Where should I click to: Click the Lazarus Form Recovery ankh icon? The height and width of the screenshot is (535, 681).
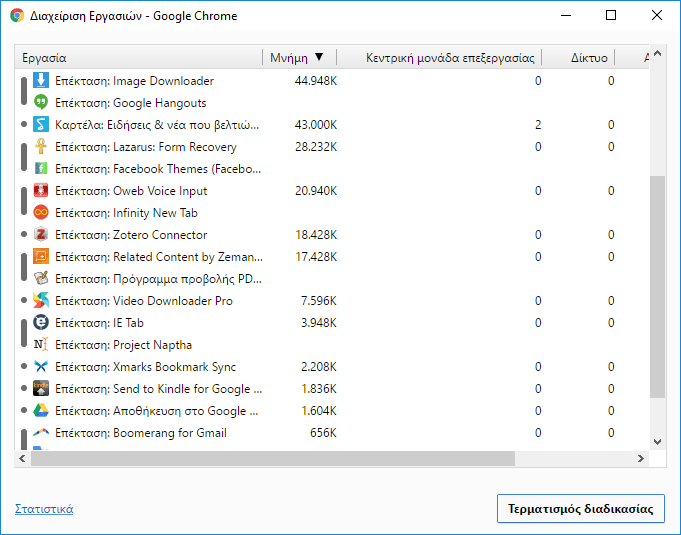[41, 147]
